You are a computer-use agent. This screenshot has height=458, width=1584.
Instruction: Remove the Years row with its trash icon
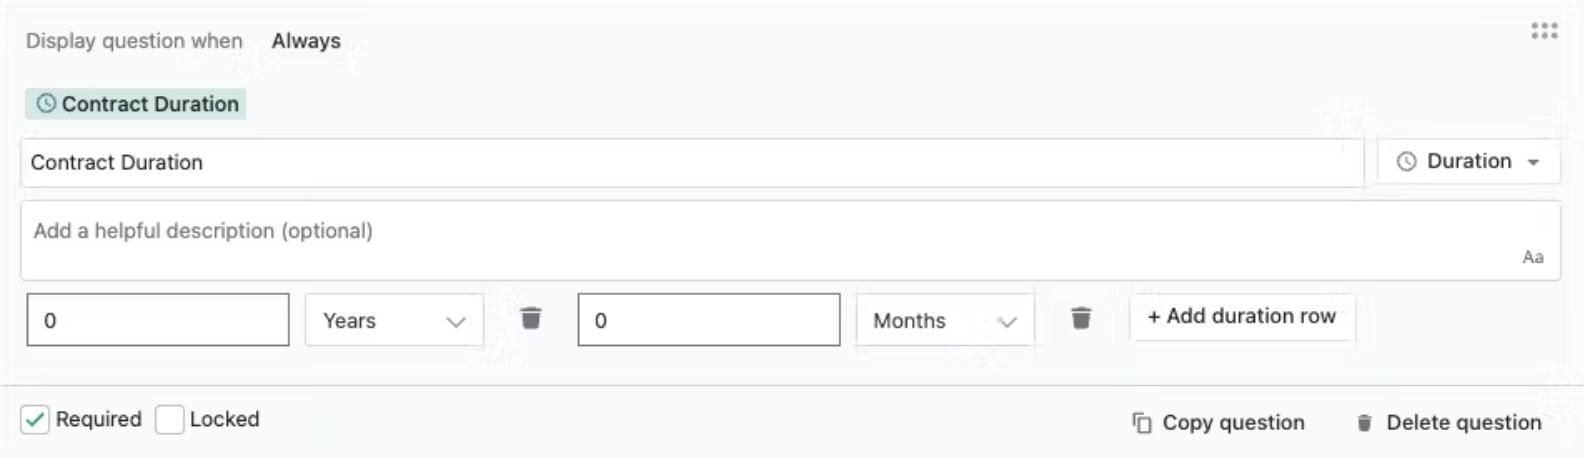(x=531, y=318)
